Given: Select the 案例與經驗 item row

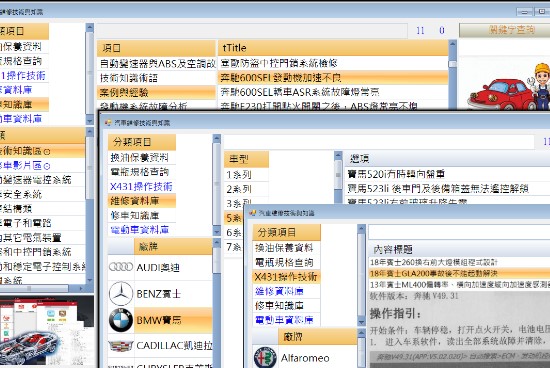Looking at the screenshot, I should pos(156,93).
